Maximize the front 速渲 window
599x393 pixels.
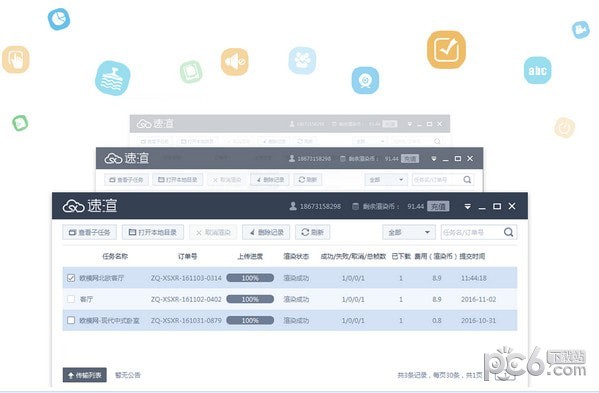pyautogui.click(x=497, y=207)
